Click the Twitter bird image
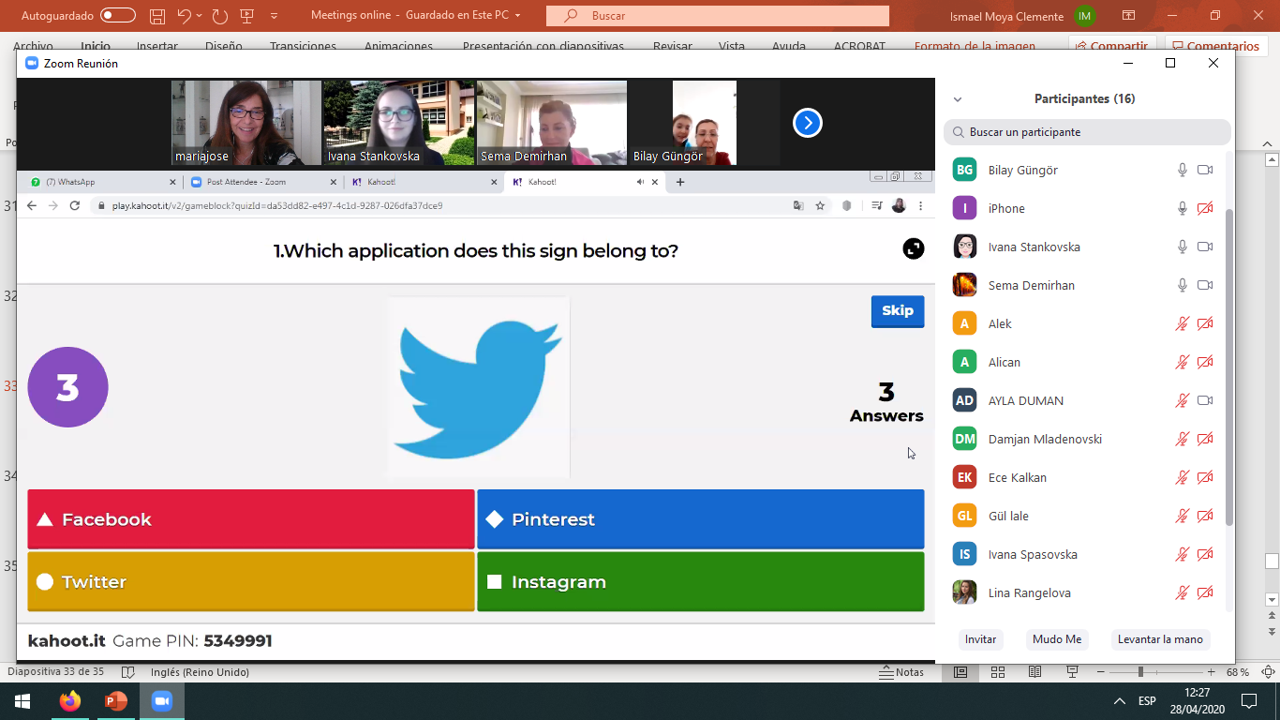 479,387
